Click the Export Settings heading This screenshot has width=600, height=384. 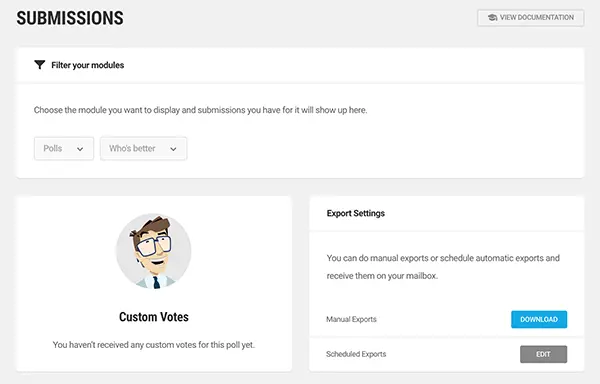355,213
